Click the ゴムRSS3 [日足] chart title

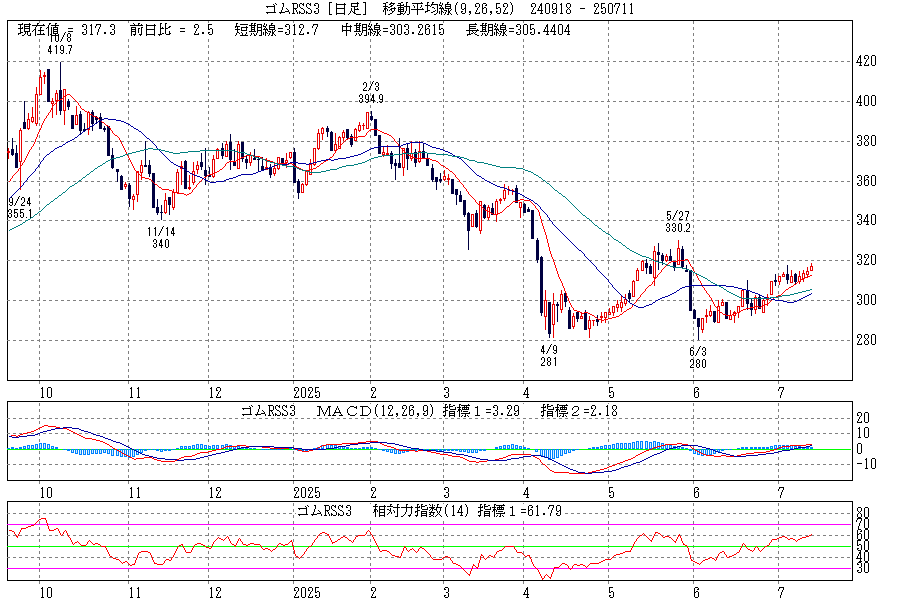[x=316, y=9]
